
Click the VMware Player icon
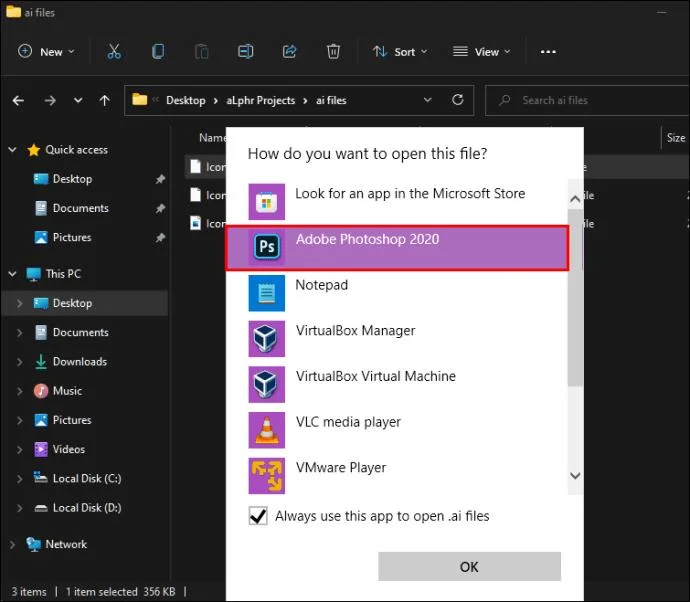(x=267, y=476)
